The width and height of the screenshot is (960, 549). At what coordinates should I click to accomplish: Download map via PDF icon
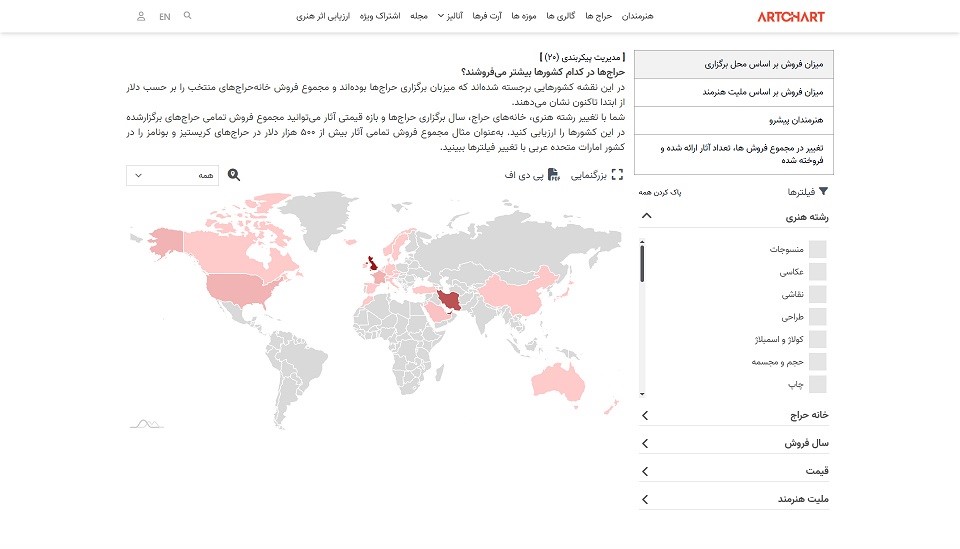553,175
